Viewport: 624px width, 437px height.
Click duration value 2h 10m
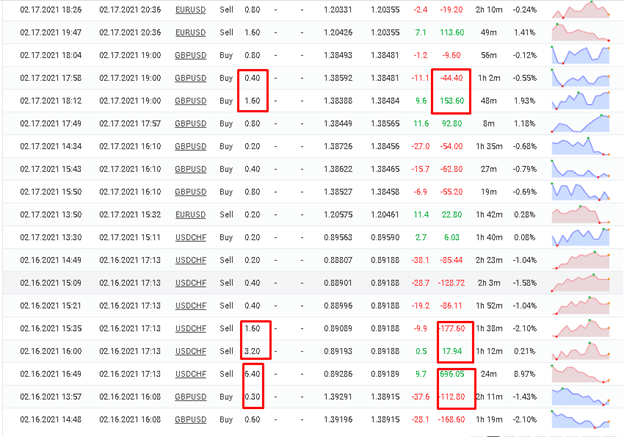pyautogui.click(x=489, y=10)
